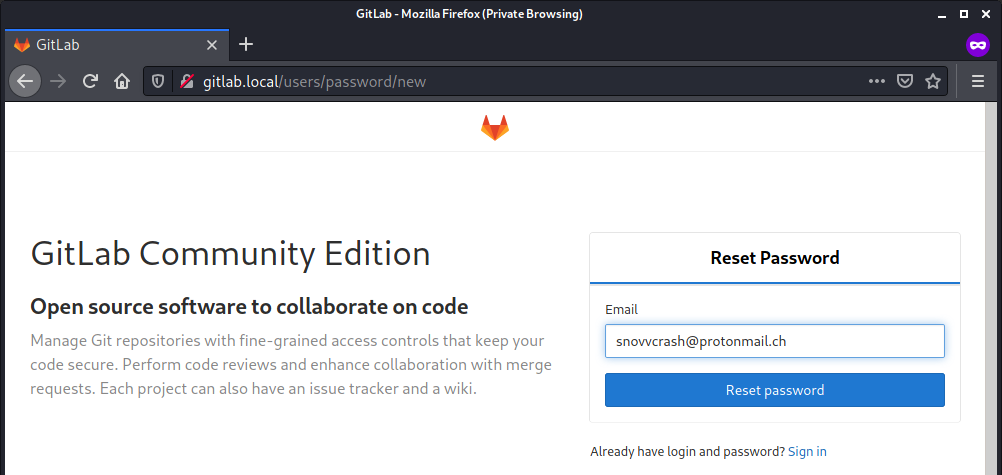This screenshot has height=475, width=1002.
Task: Click the GitLab Community Edition heading
Action: [x=230, y=254]
